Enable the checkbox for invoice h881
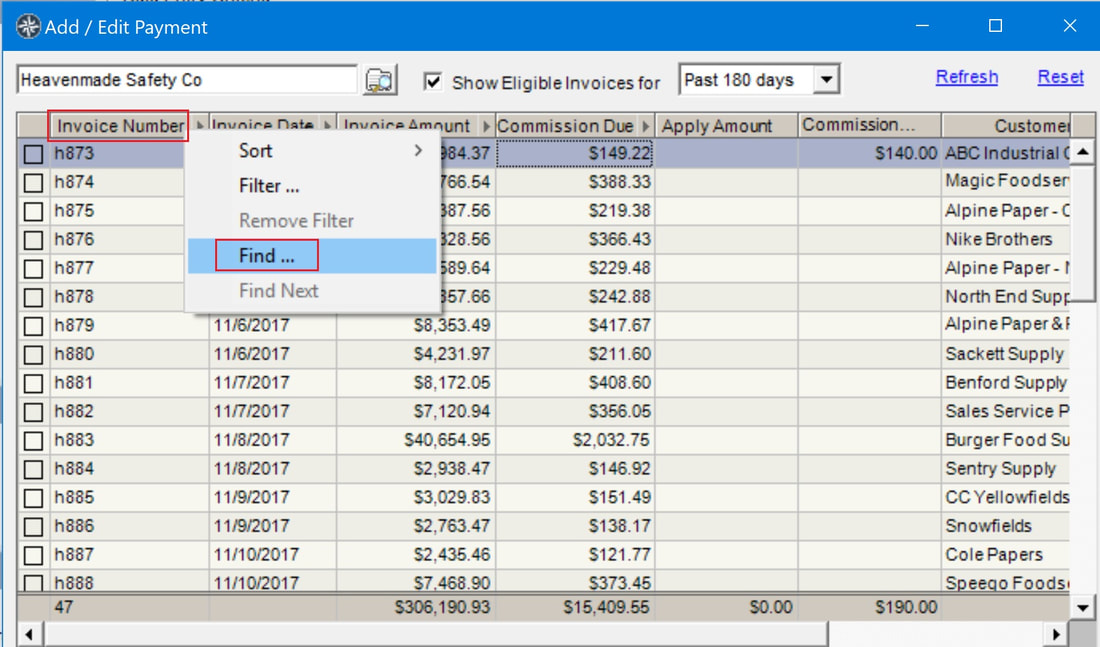Image resolution: width=1100 pixels, height=647 pixels. click(33, 383)
